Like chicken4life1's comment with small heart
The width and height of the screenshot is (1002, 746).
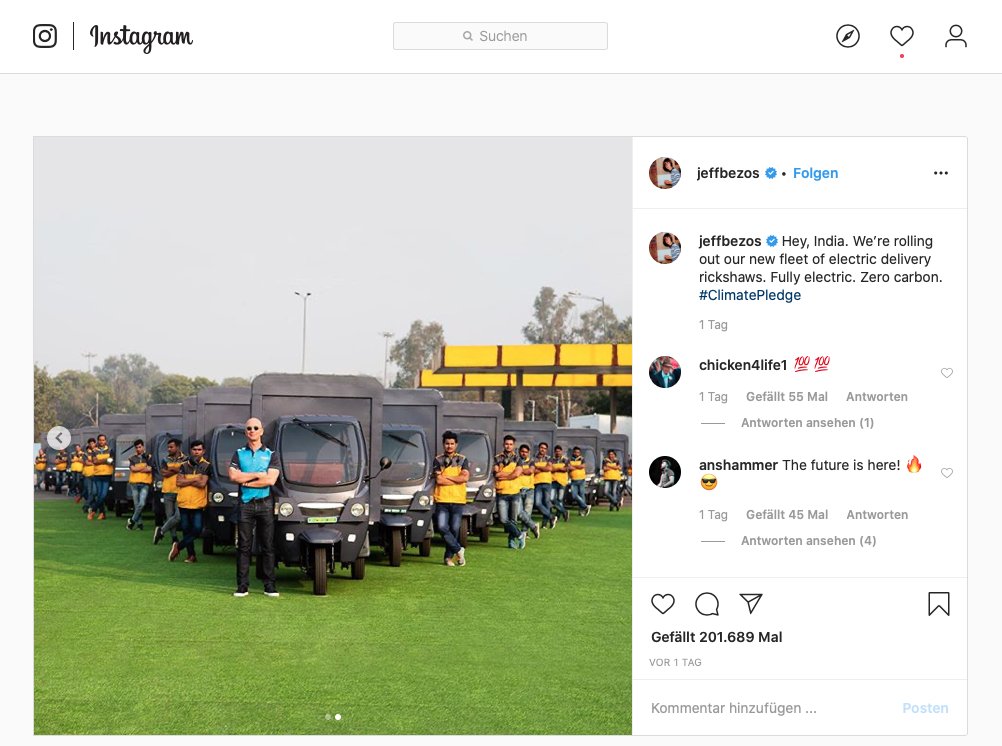click(946, 373)
